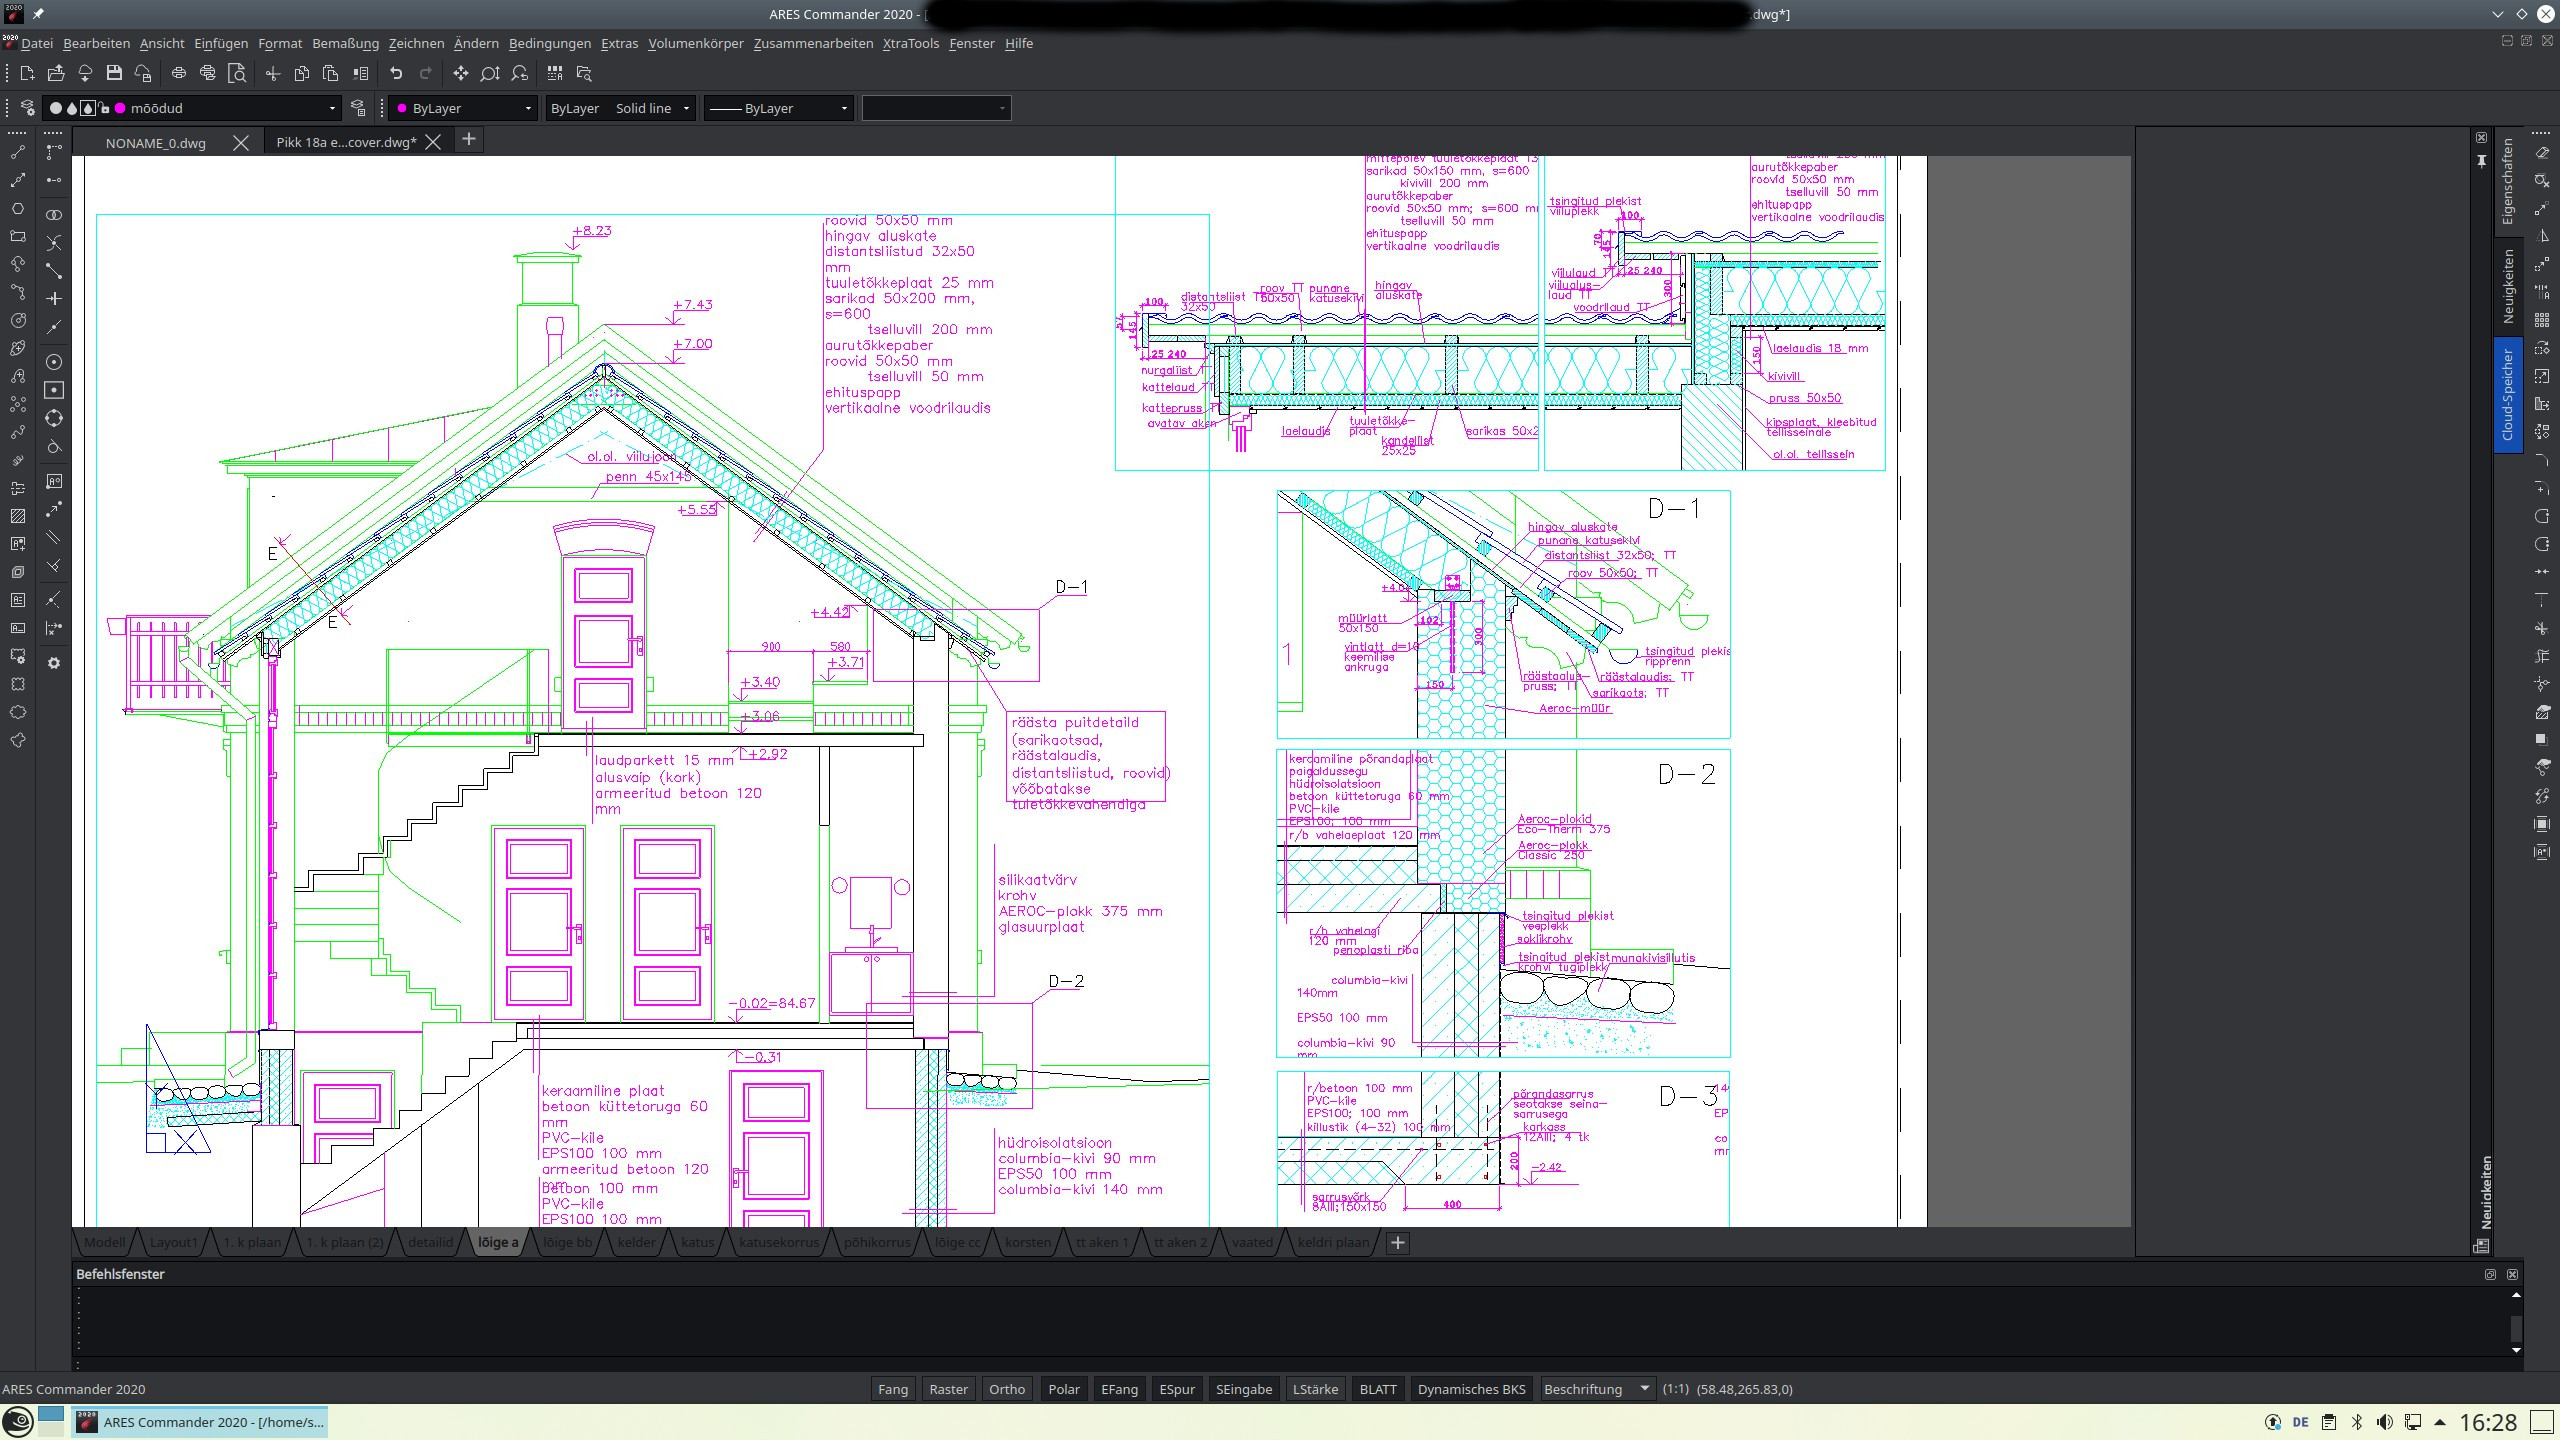Image resolution: width=2560 pixels, height=1440 pixels.
Task: Click the Print icon
Action: (x=178, y=73)
